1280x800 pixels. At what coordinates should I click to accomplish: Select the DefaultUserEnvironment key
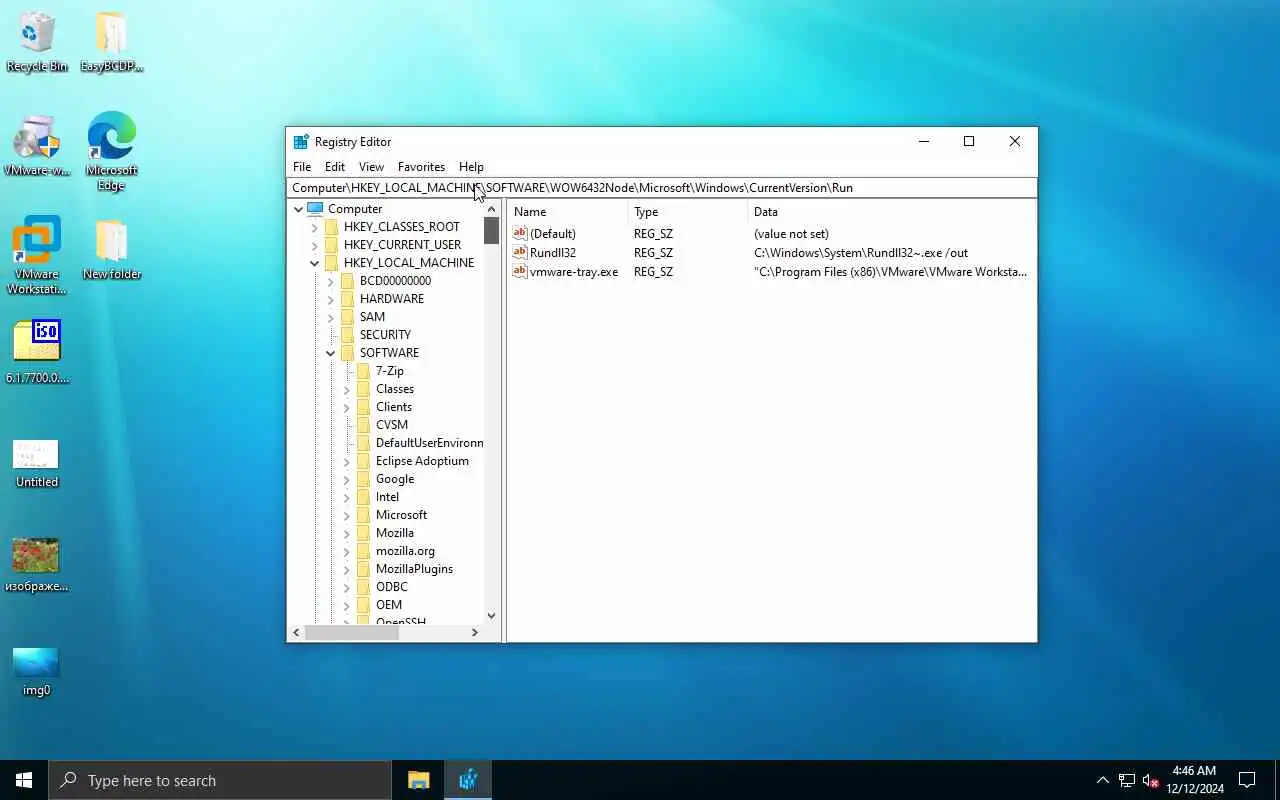tap(429, 443)
